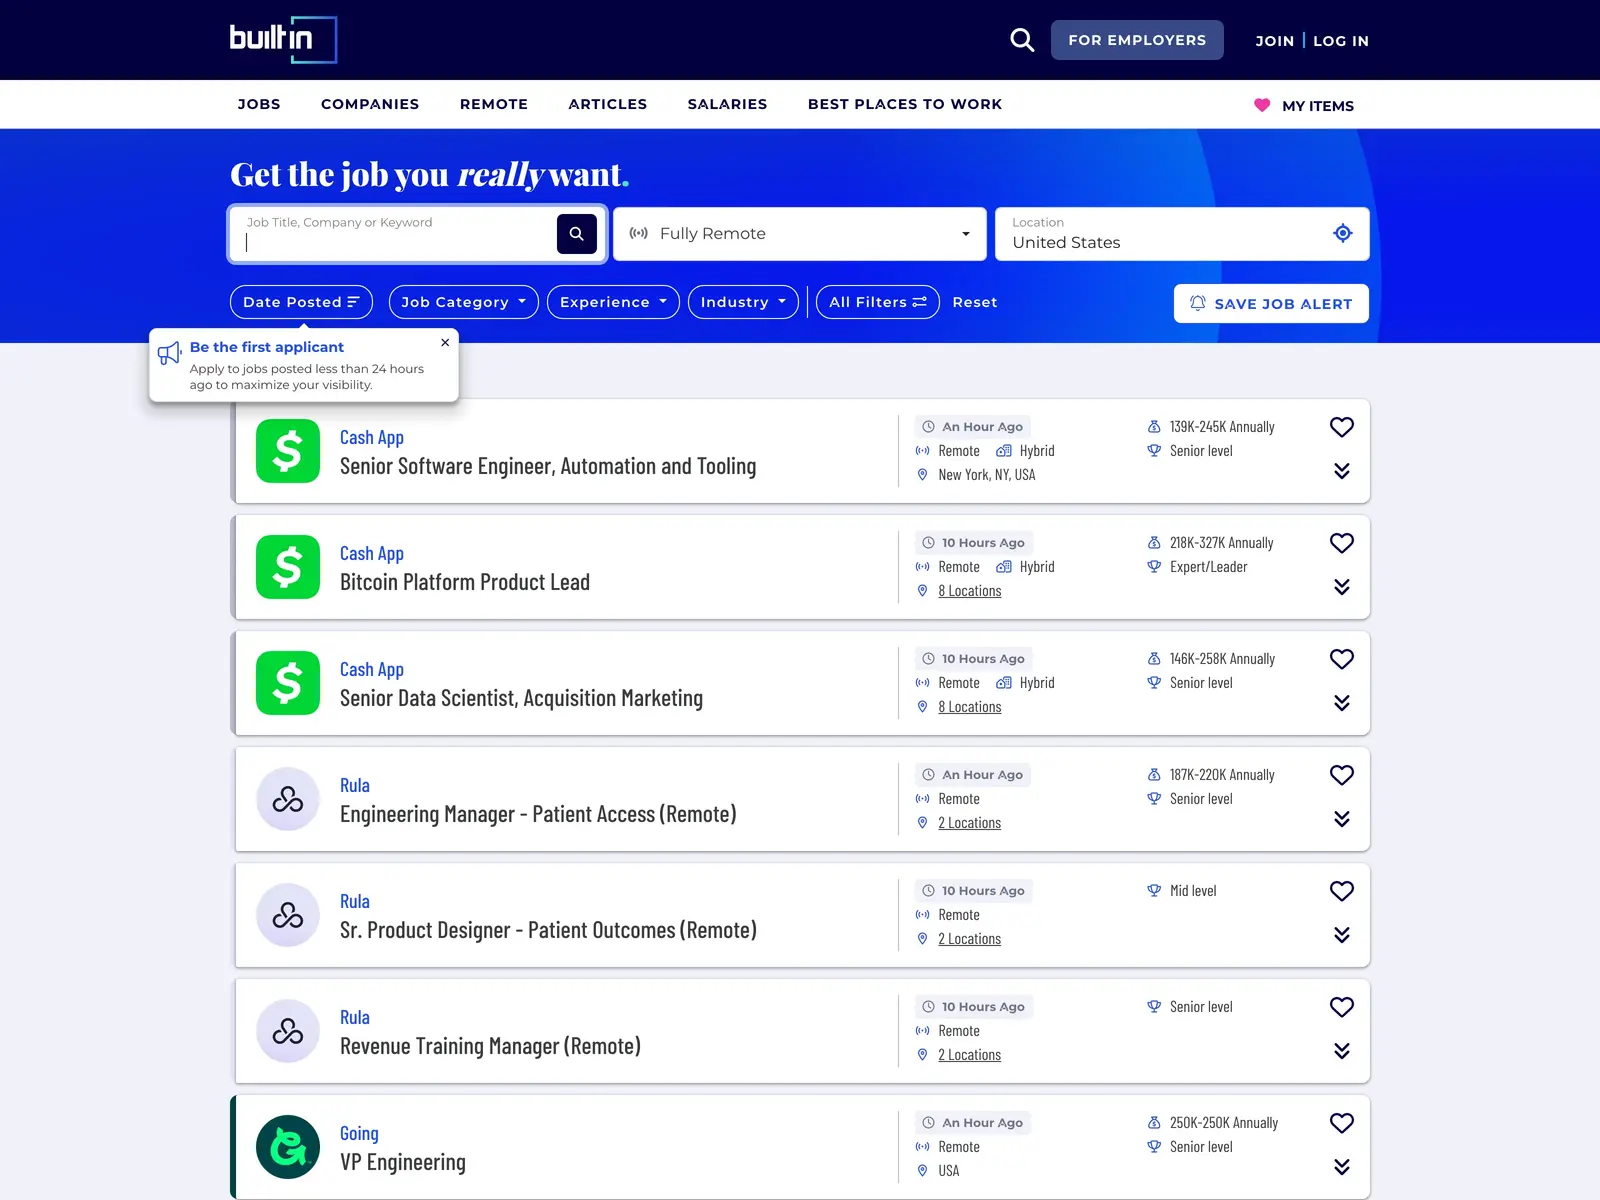Viewport: 1600px width, 1200px height.
Task: Open All Filters panel
Action: point(878,302)
